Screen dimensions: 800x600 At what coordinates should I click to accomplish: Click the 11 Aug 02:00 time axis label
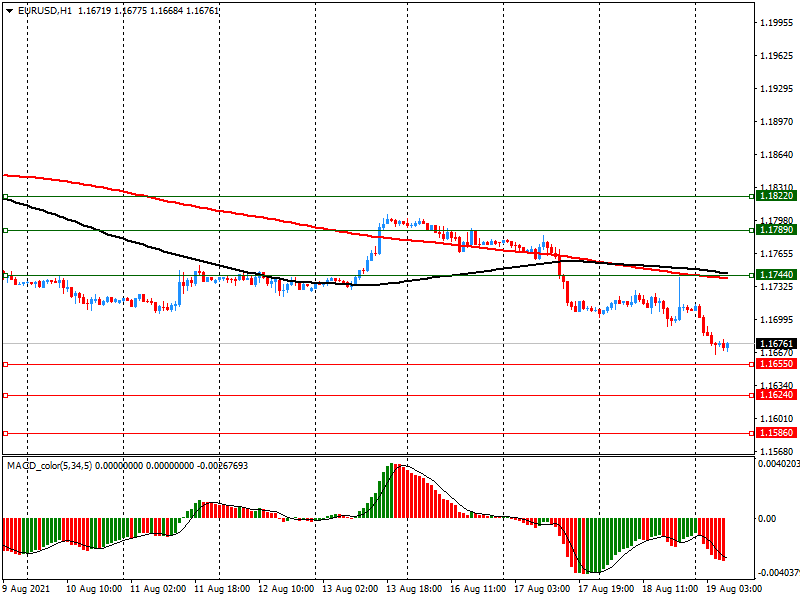point(158,589)
